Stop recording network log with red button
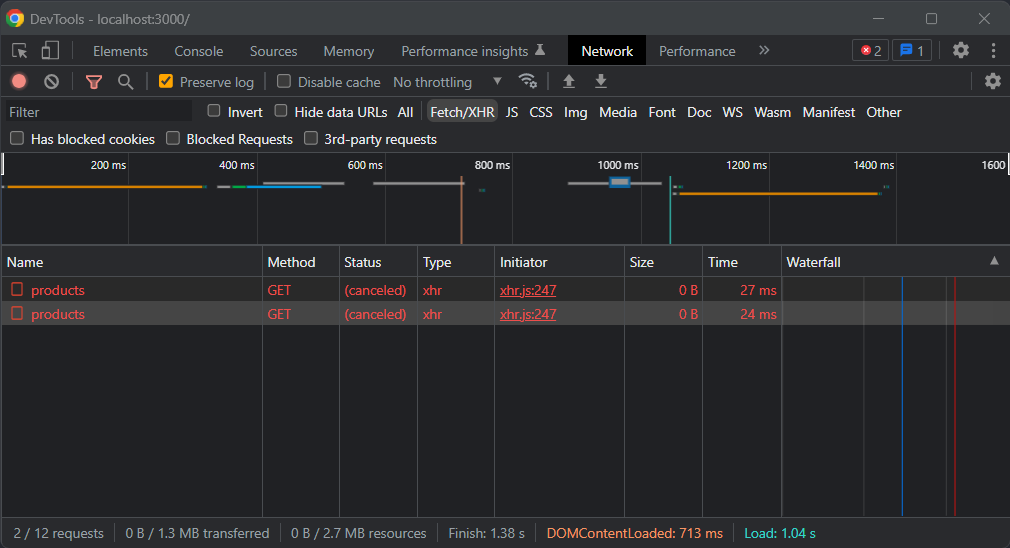The width and height of the screenshot is (1010, 548). pyautogui.click(x=19, y=81)
